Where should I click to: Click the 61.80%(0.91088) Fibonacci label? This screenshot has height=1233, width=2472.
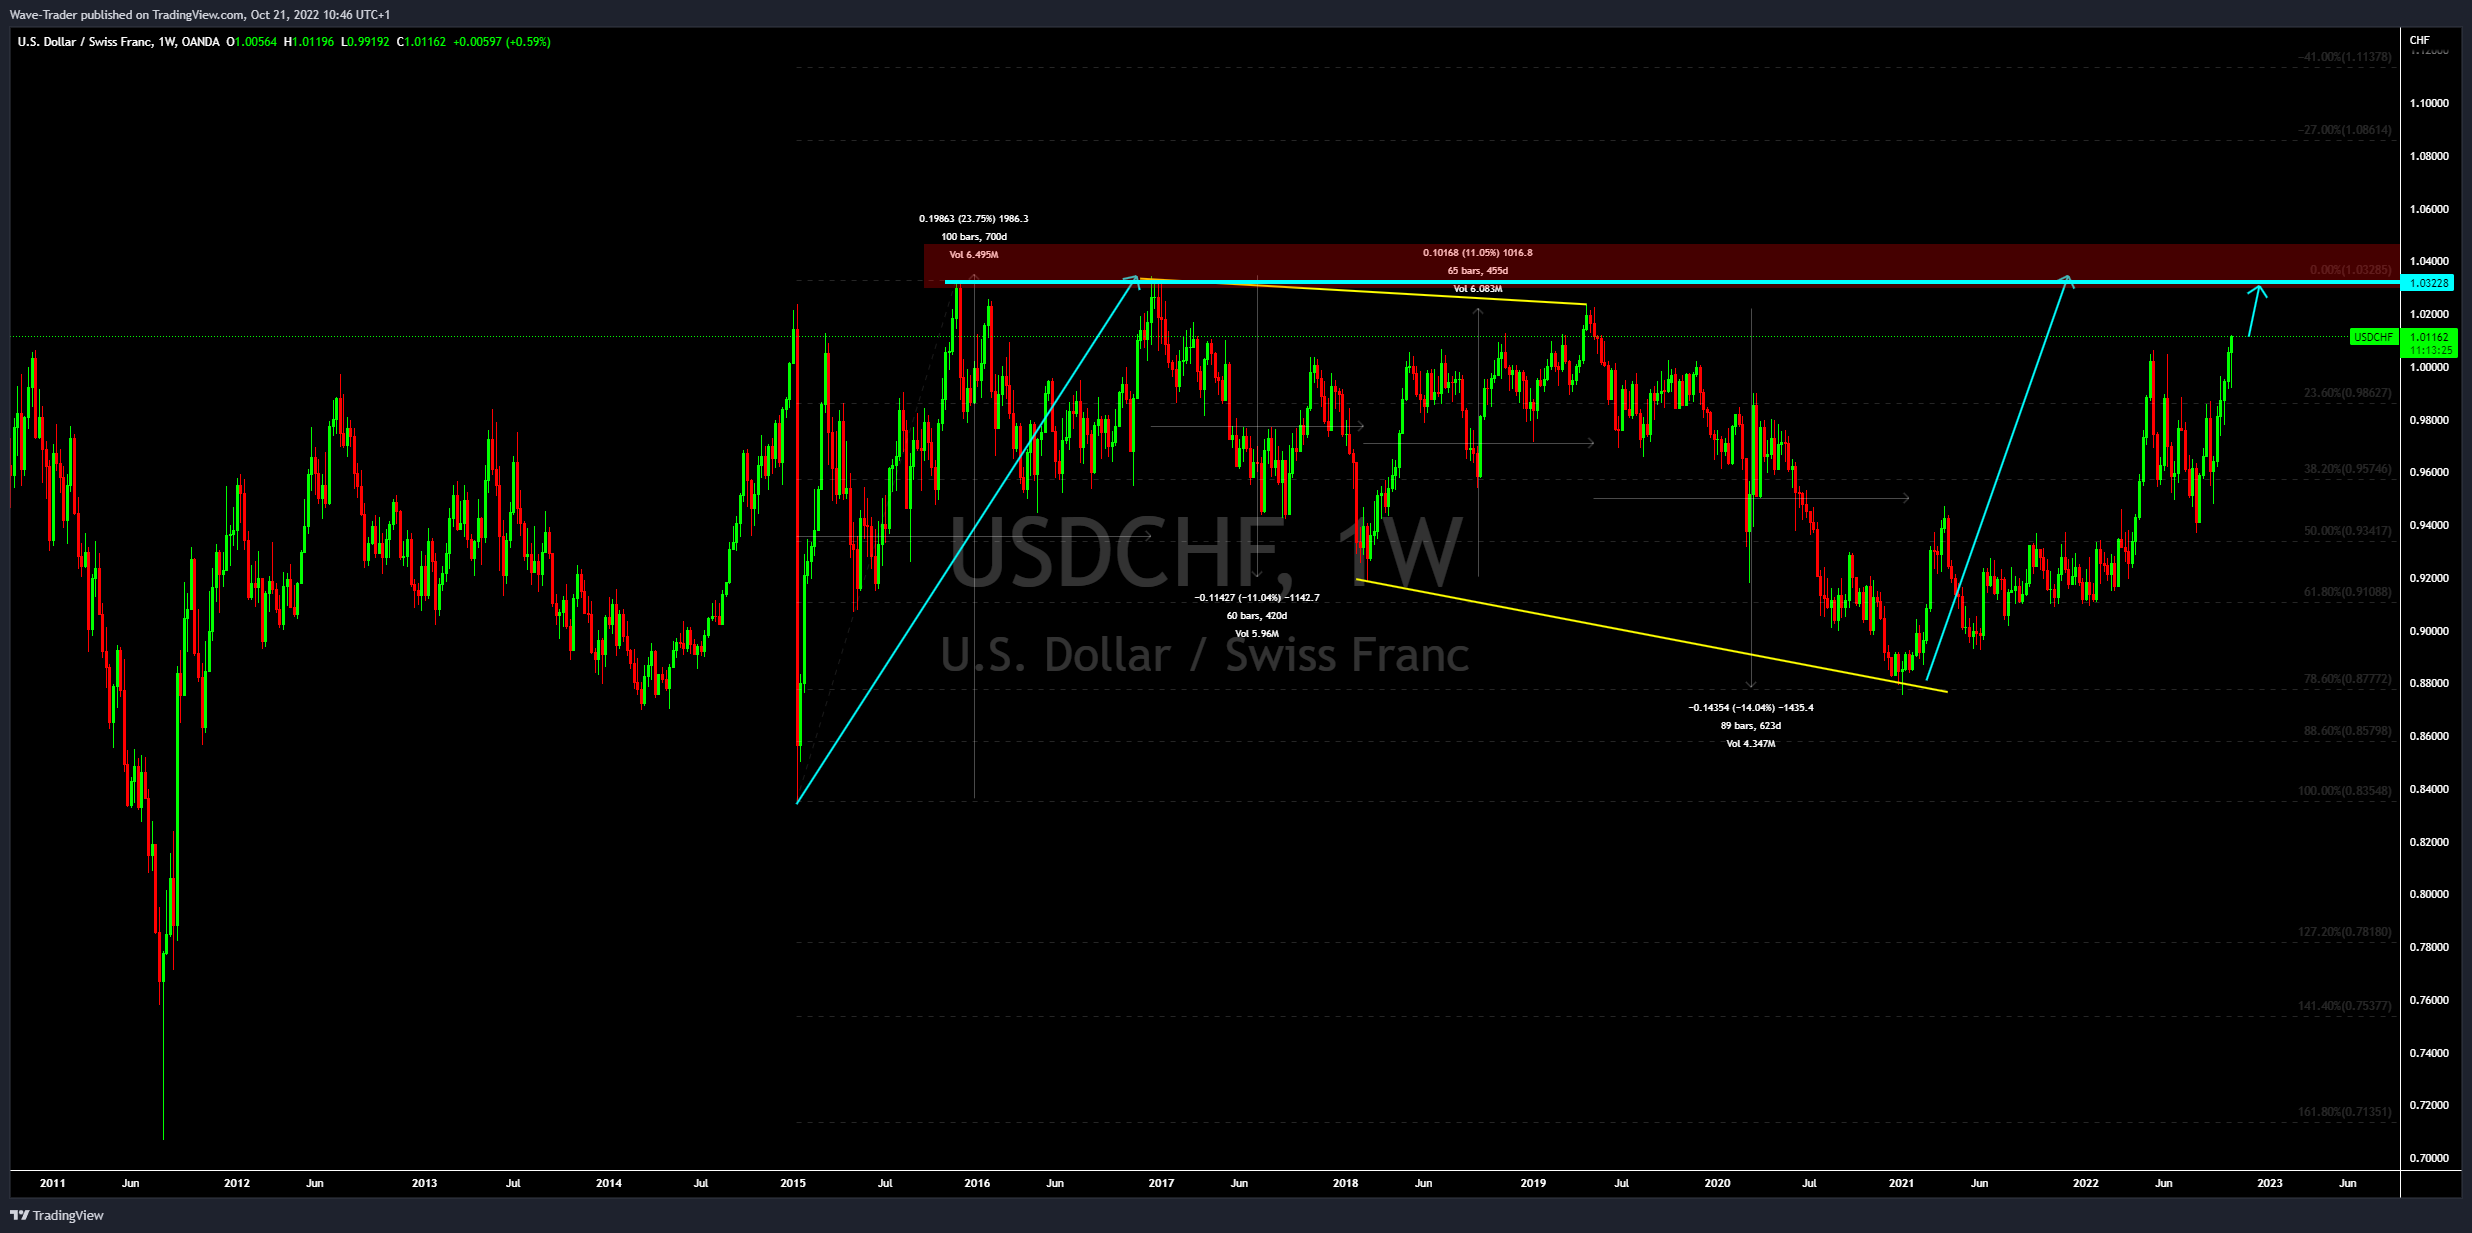(x=2347, y=592)
